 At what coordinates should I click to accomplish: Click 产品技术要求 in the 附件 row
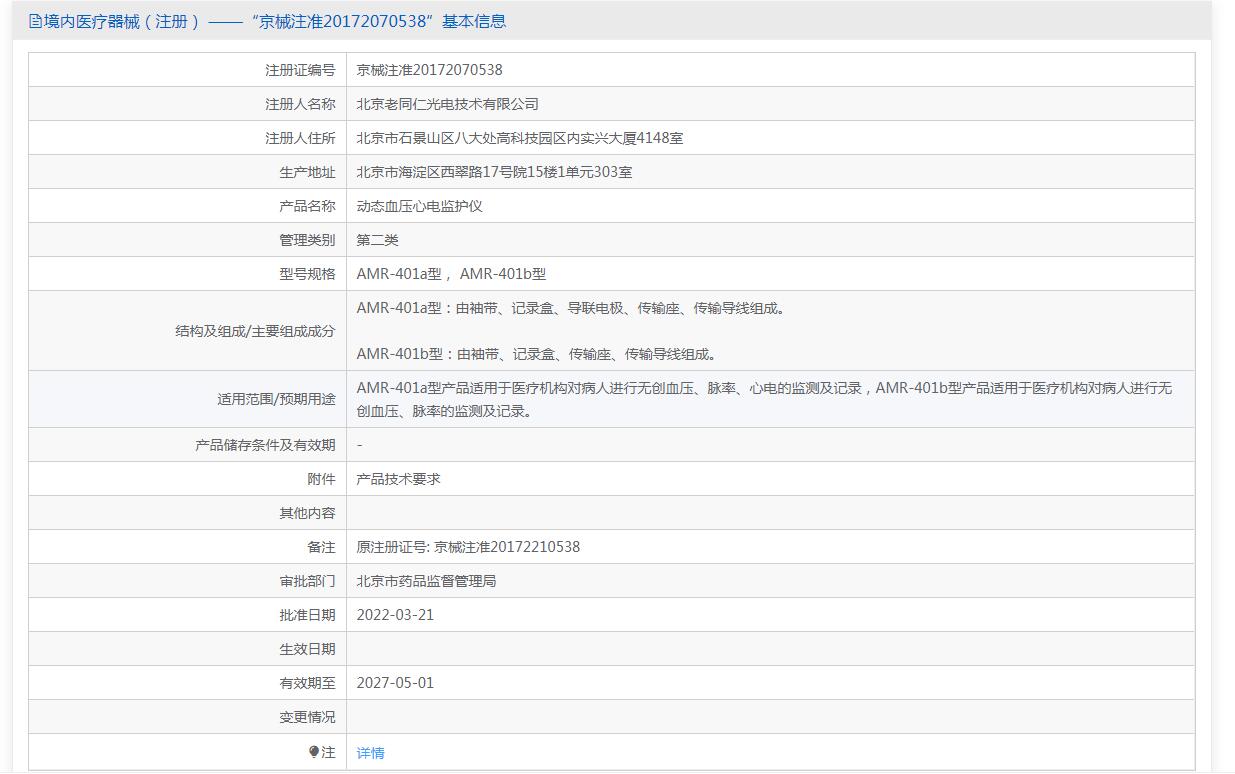[398, 479]
